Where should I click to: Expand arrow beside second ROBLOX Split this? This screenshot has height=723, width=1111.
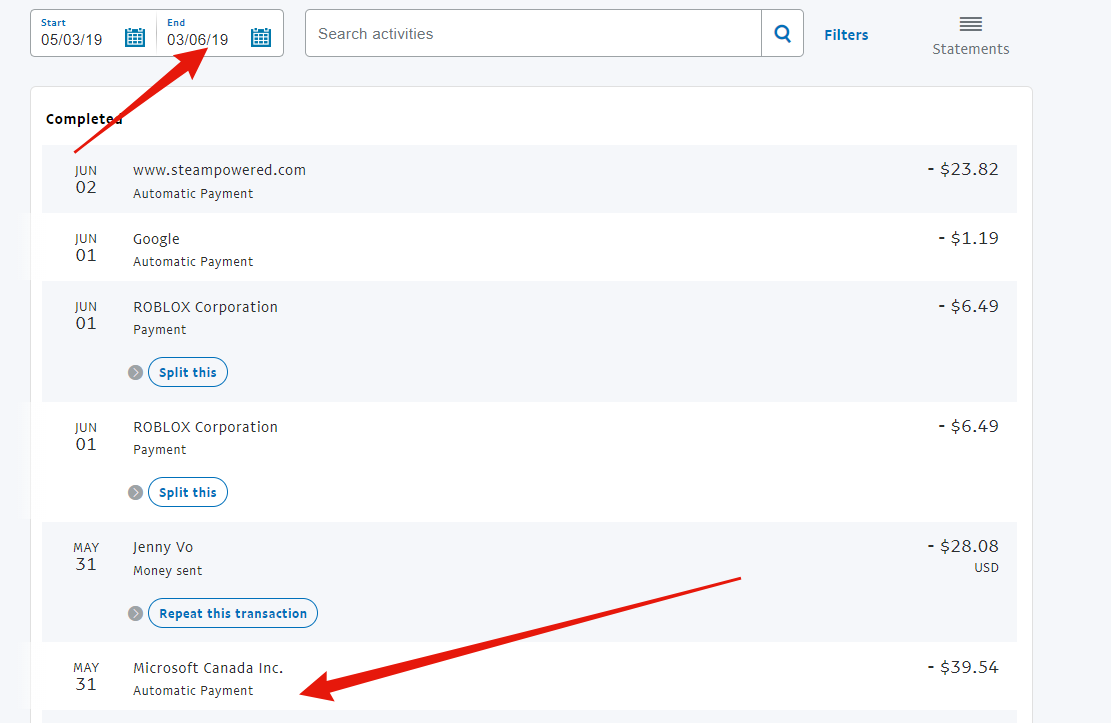(x=135, y=493)
